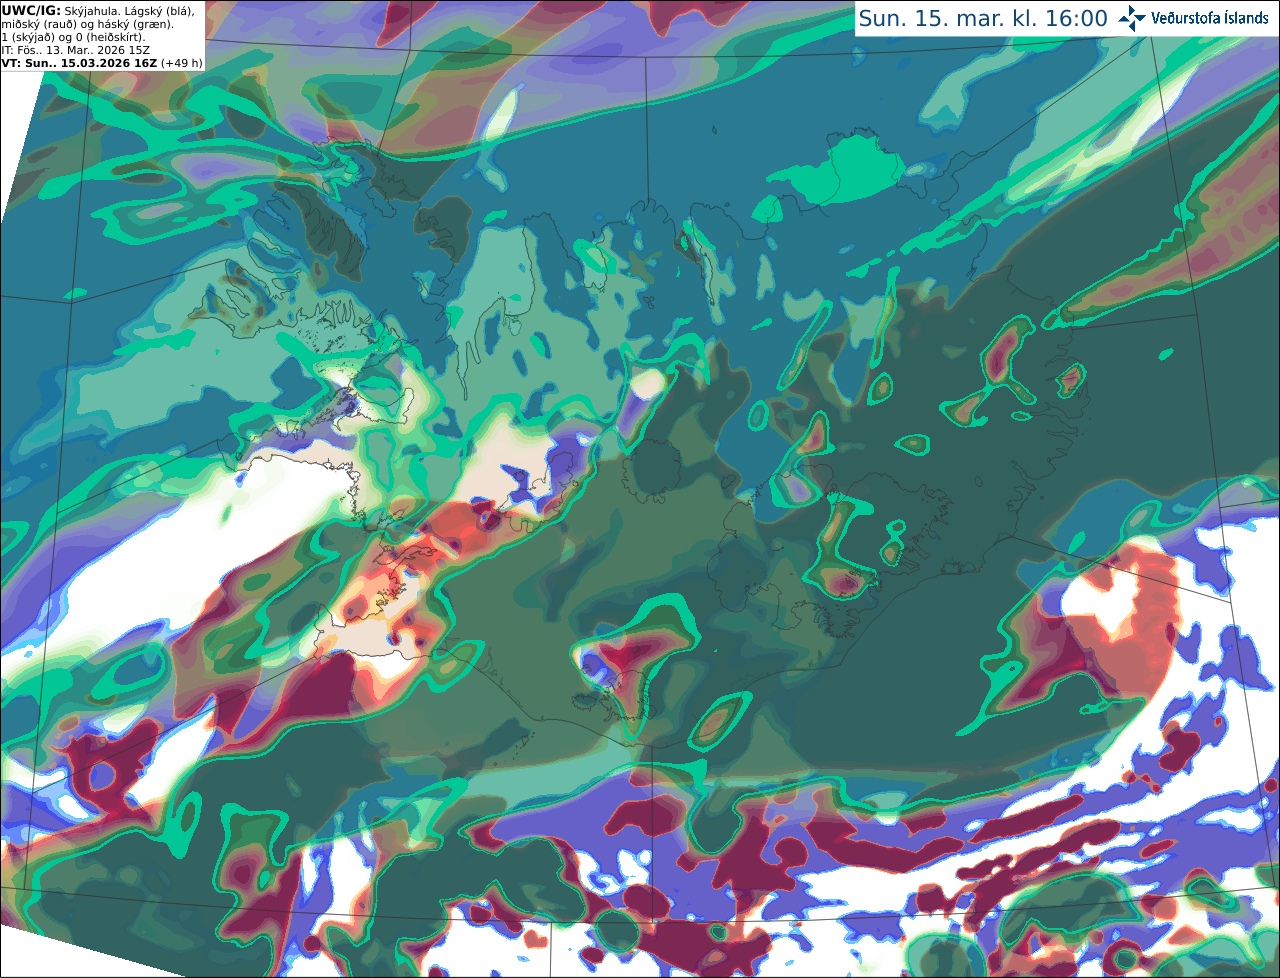Click the '1 (skýjað) og 0 (heiðskírt).' line
Screen dimensions: 1280x978
(x=73, y=37)
